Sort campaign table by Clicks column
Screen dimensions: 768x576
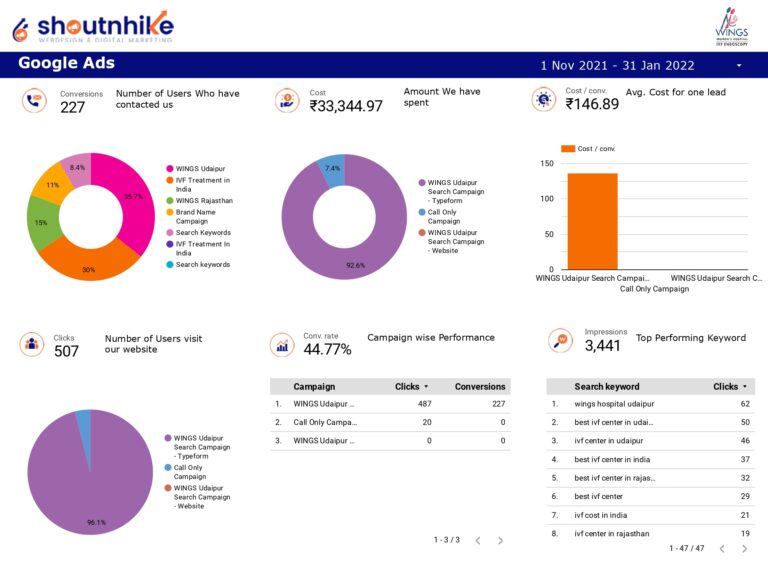pyautogui.click(x=411, y=386)
